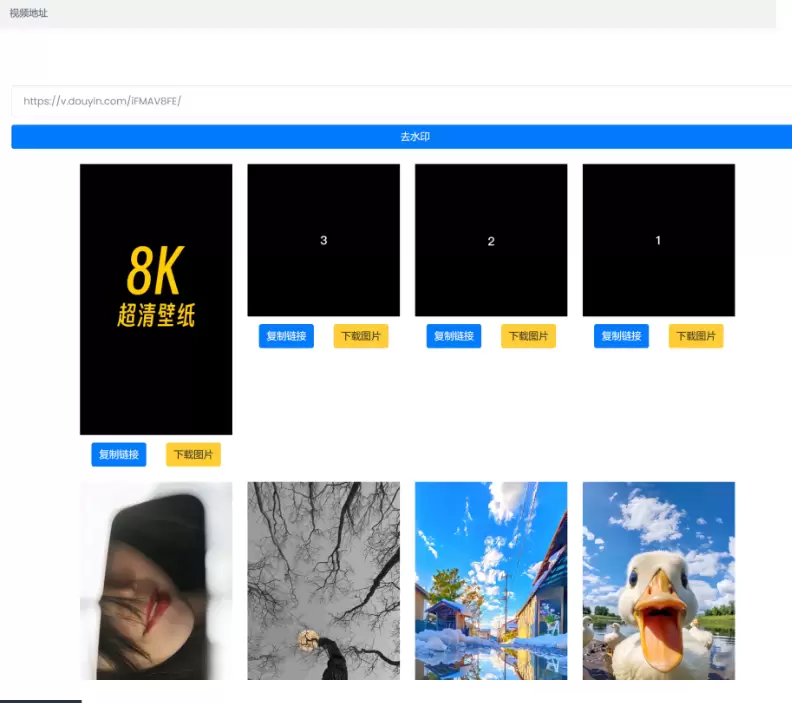The width and height of the screenshot is (792, 703).
Task: Open the black thumbnail numbered 3
Action: [x=324, y=240]
